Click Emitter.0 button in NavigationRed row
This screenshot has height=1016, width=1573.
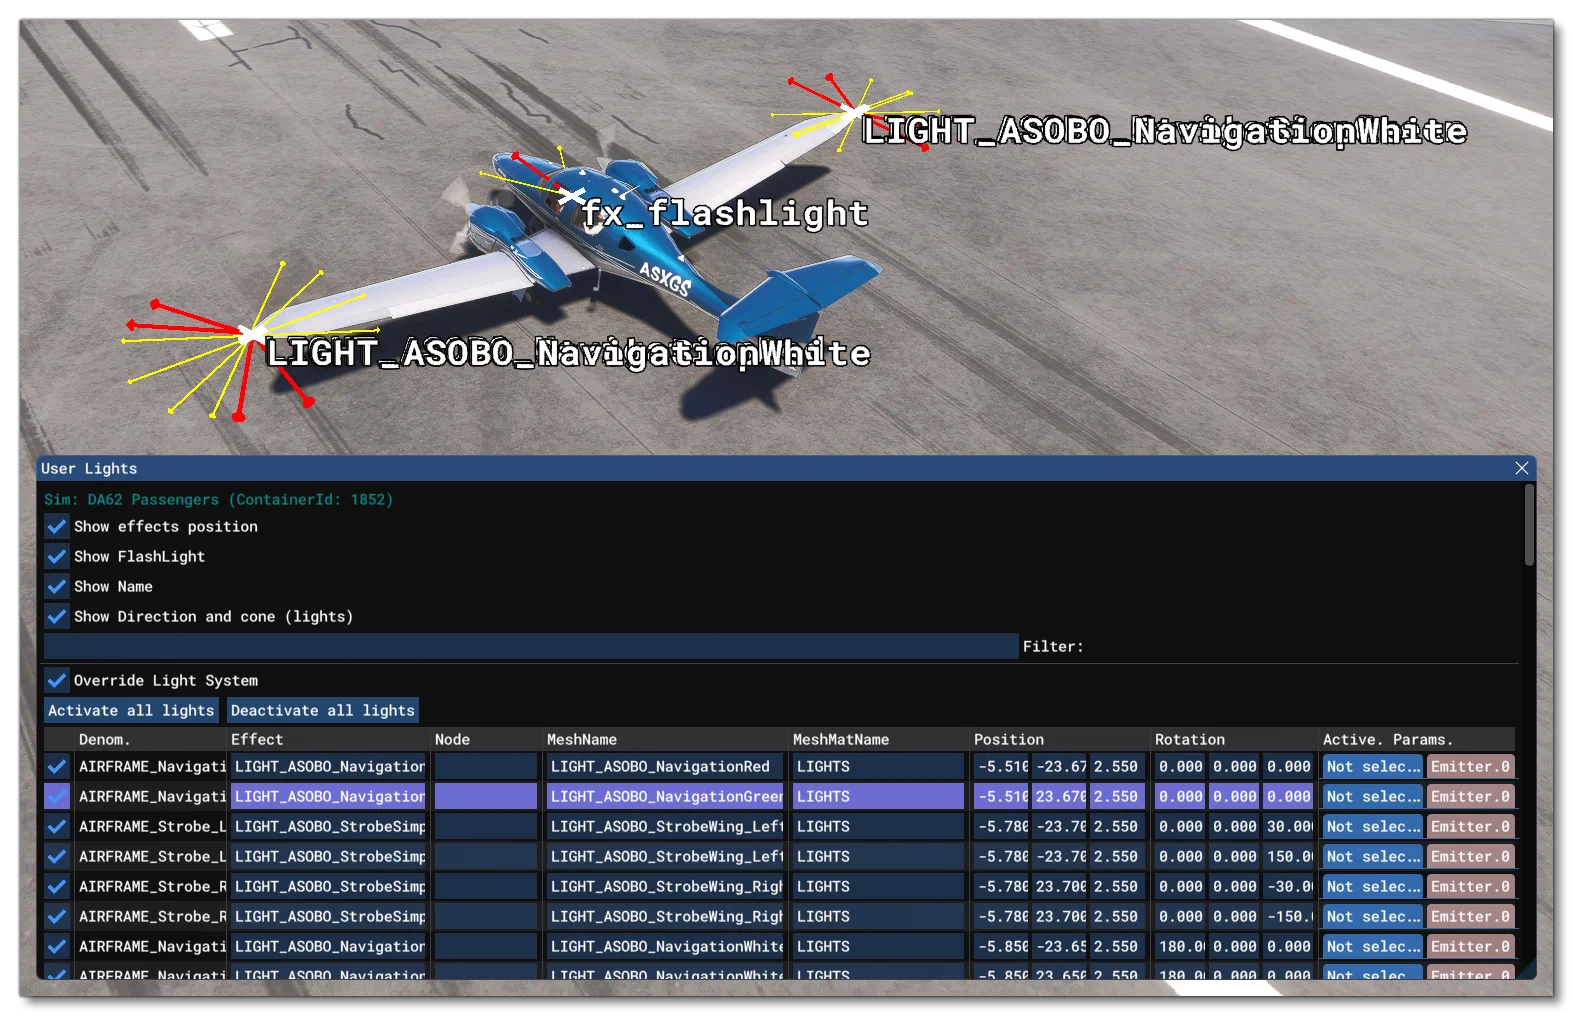[x=1470, y=766]
